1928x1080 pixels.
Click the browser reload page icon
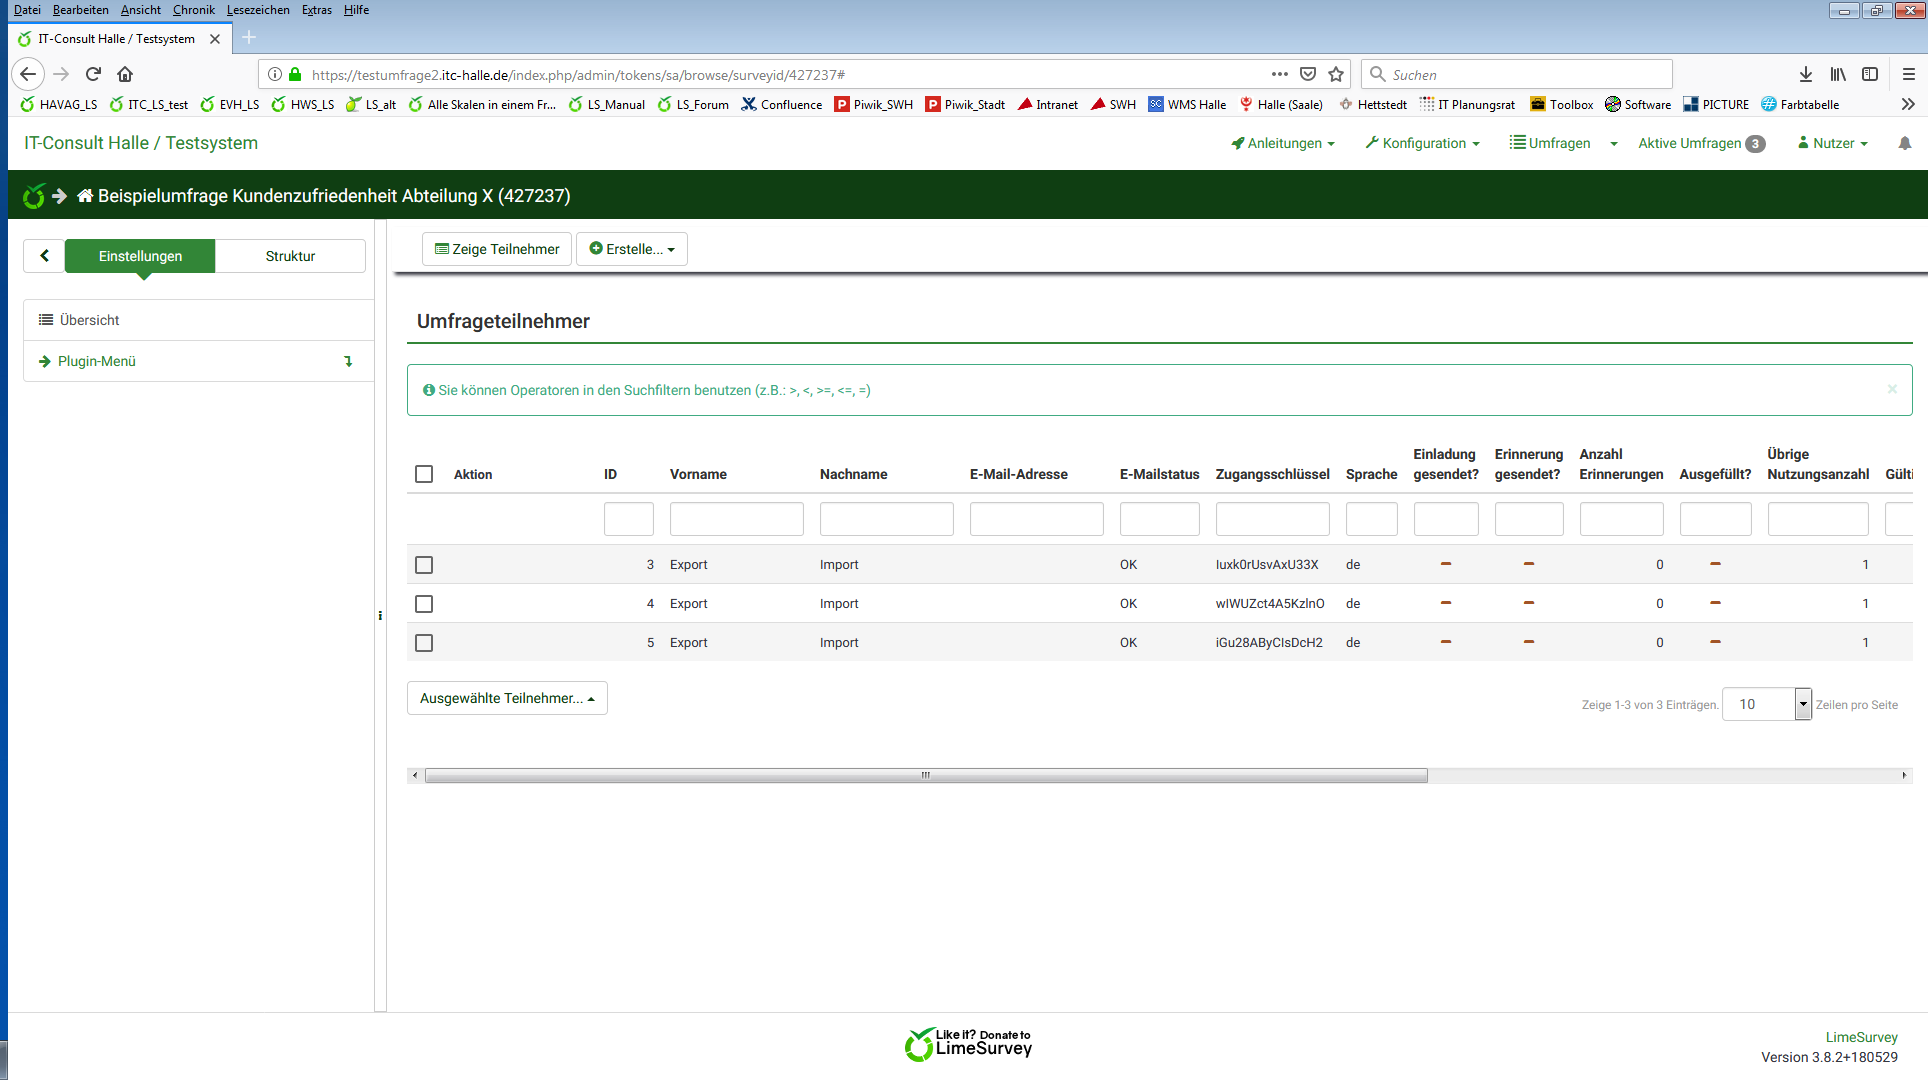[x=93, y=74]
